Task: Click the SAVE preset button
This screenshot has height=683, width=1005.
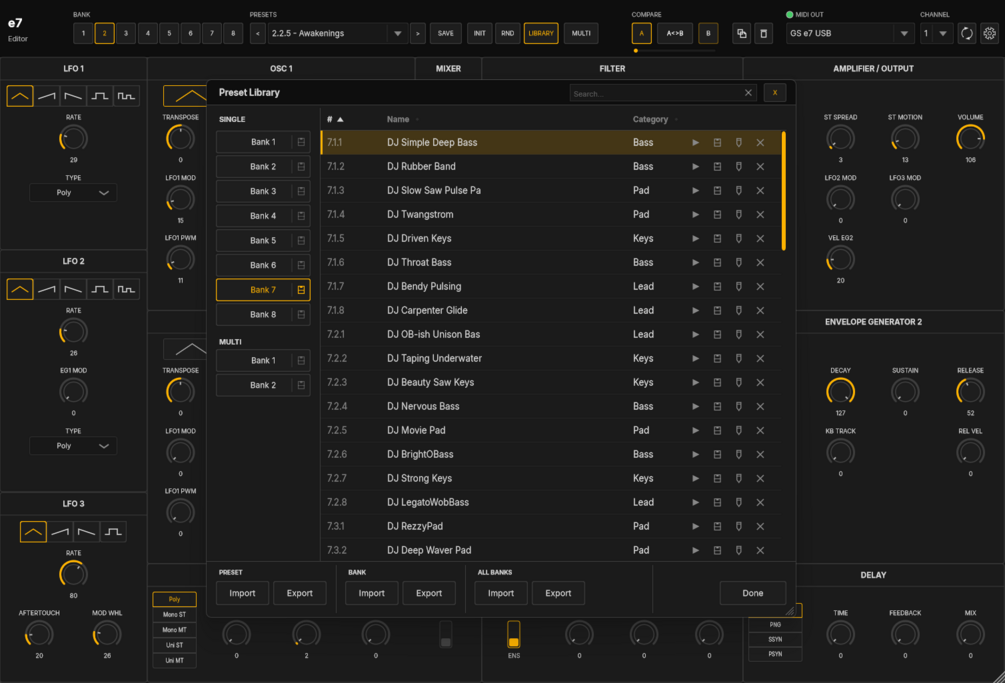Action: pyautogui.click(x=445, y=33)
